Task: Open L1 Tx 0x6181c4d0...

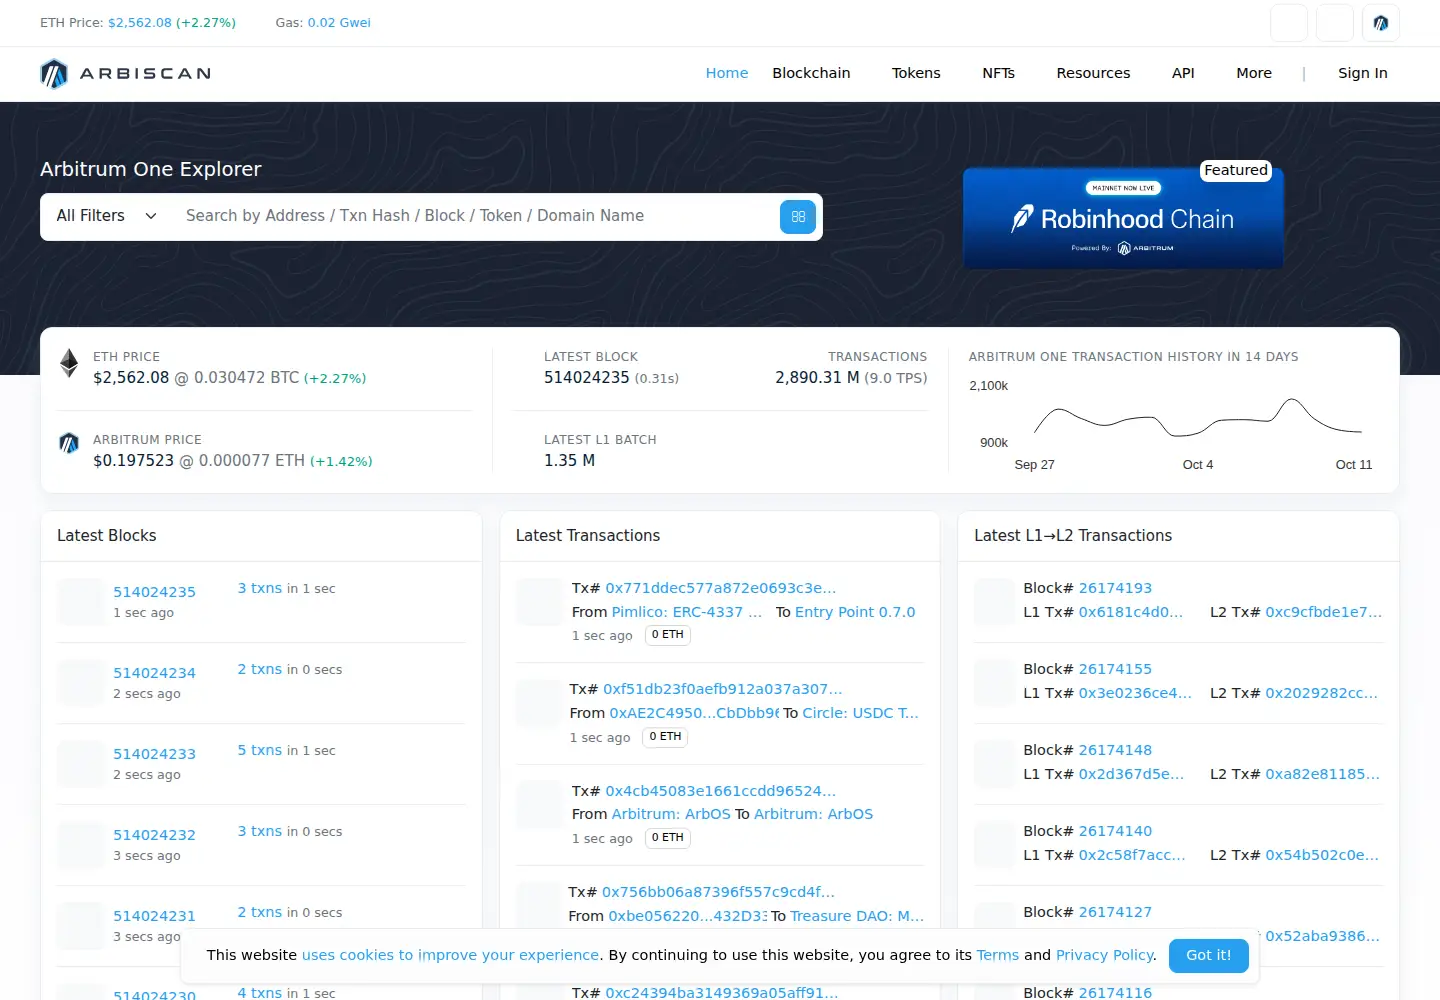Action: [x=1131, y=612]
